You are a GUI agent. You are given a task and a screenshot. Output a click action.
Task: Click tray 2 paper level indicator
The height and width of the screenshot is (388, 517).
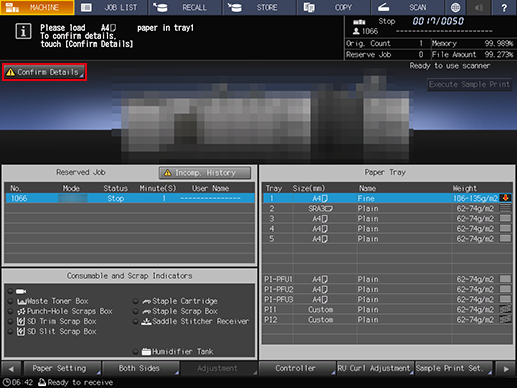coord(505,208)
